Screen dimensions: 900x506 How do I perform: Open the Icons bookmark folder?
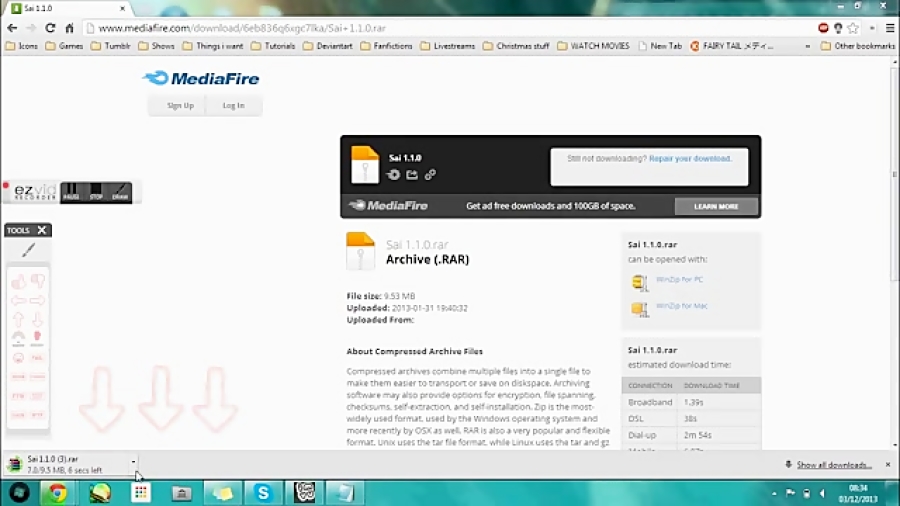(22, 46)
